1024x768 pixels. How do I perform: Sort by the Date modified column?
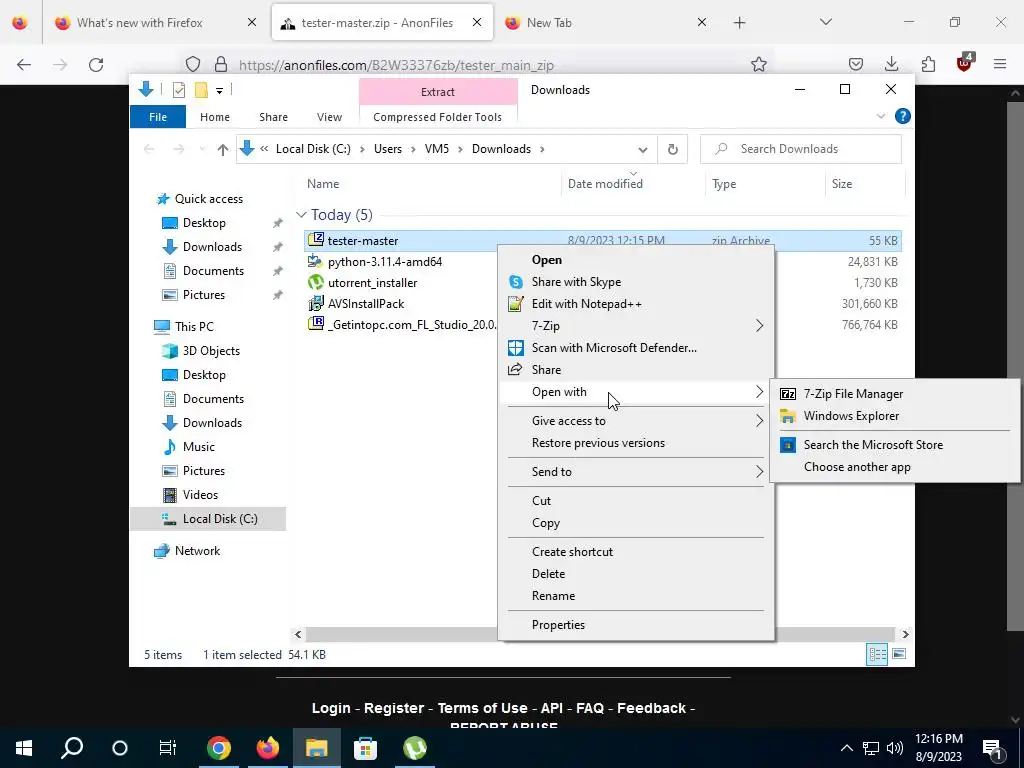point(605,184)
